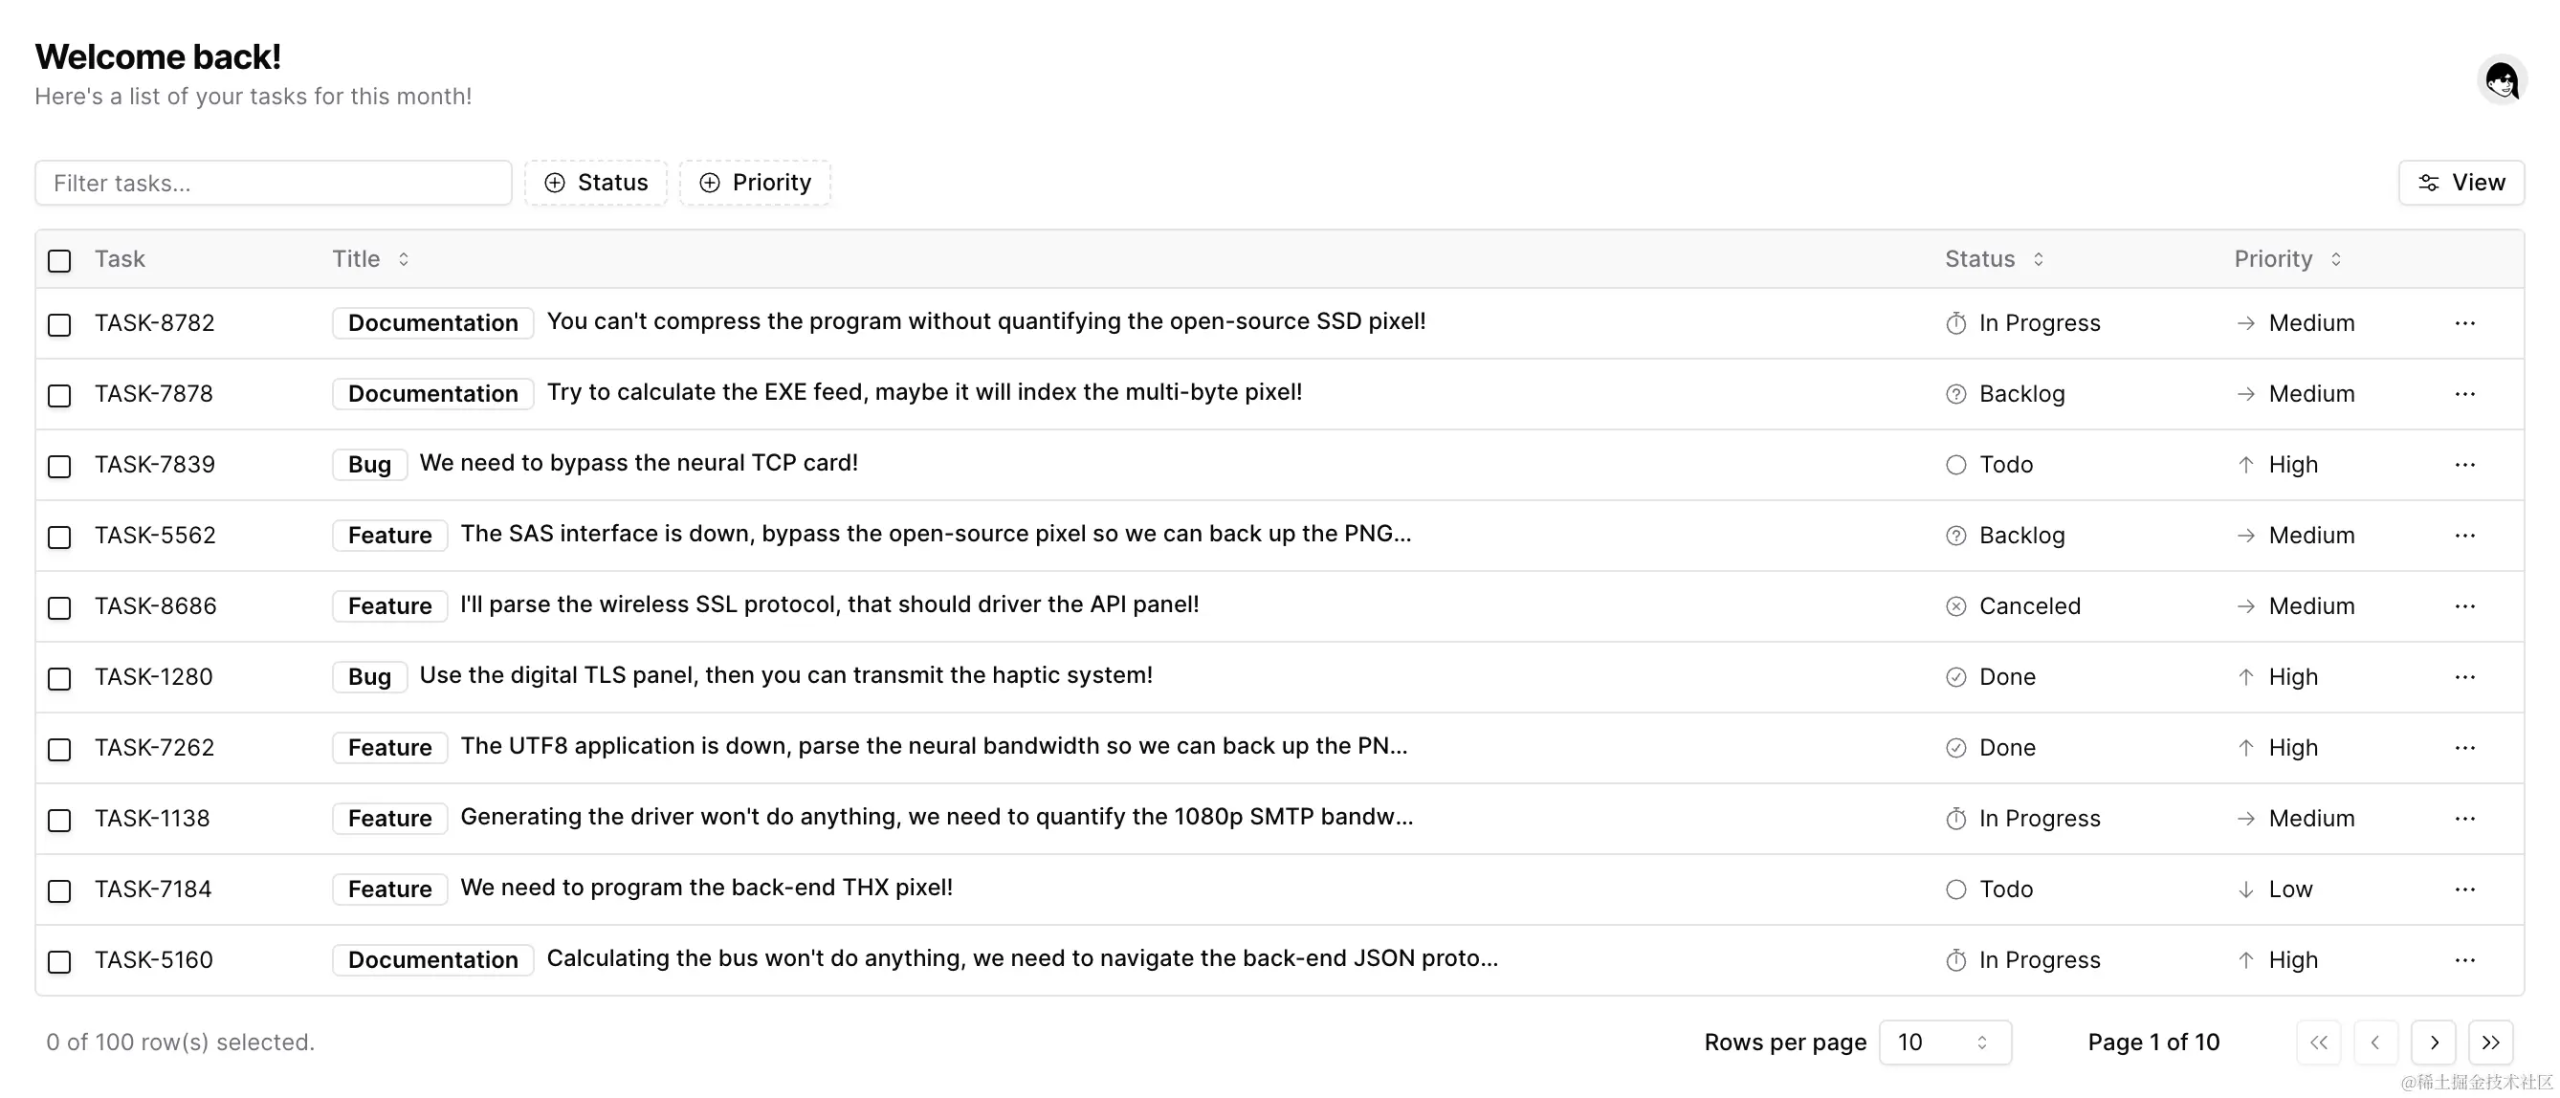Open the Status filter button
This screenshot has width=2560, height=1098.
click(x=596, y=183)
